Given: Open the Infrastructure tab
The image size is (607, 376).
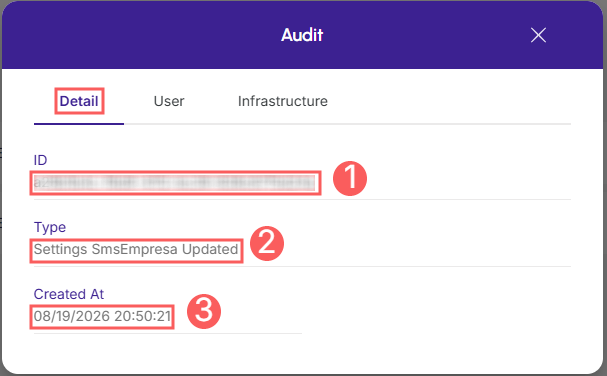Looking at the screenshot, I should tap(283, 101).
